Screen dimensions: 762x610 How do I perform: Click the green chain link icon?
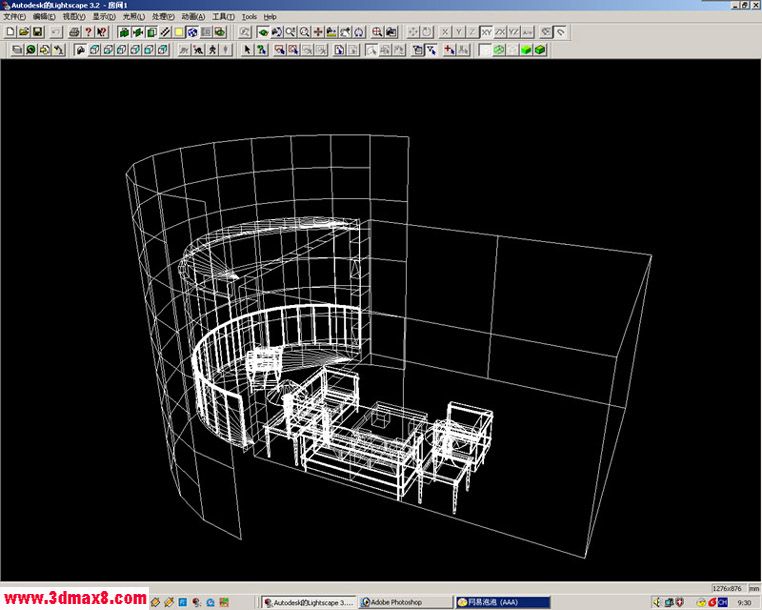(x=499, y=50)
